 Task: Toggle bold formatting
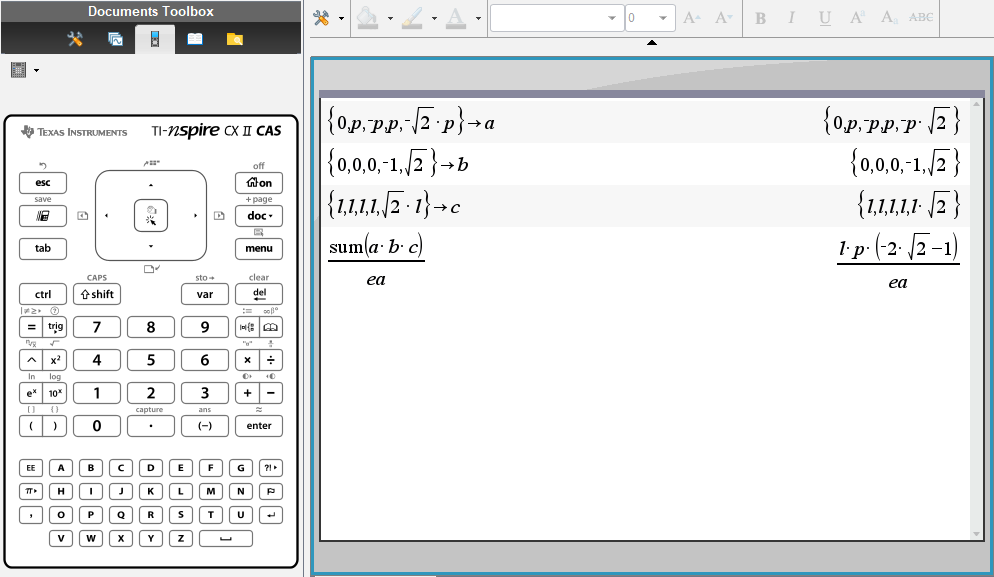point(760,18)
